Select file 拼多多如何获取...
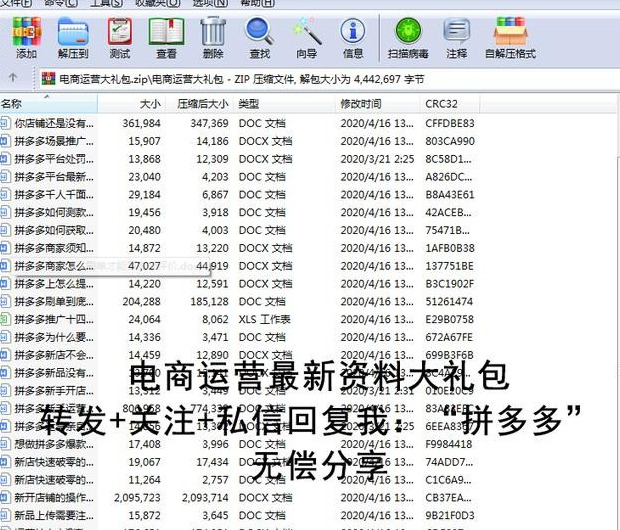620x530 pixels. tap(54, 230)
